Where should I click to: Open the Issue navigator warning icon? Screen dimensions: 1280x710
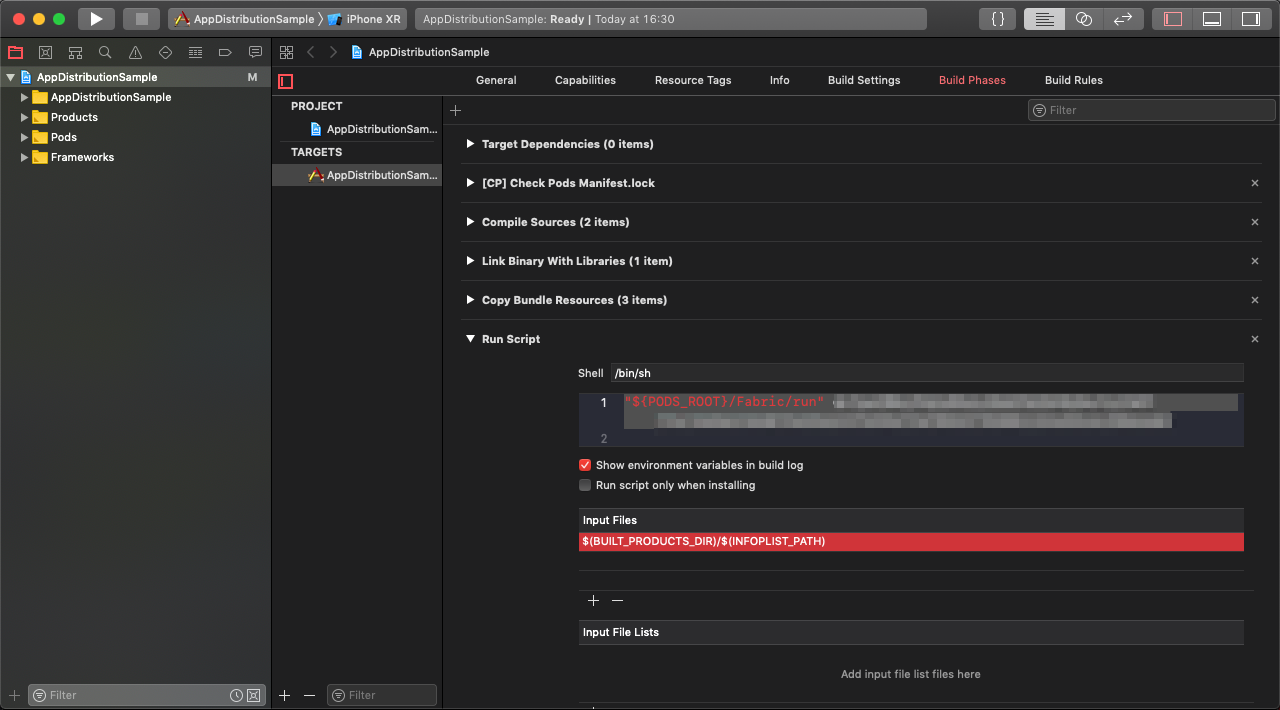click(135, 52)
